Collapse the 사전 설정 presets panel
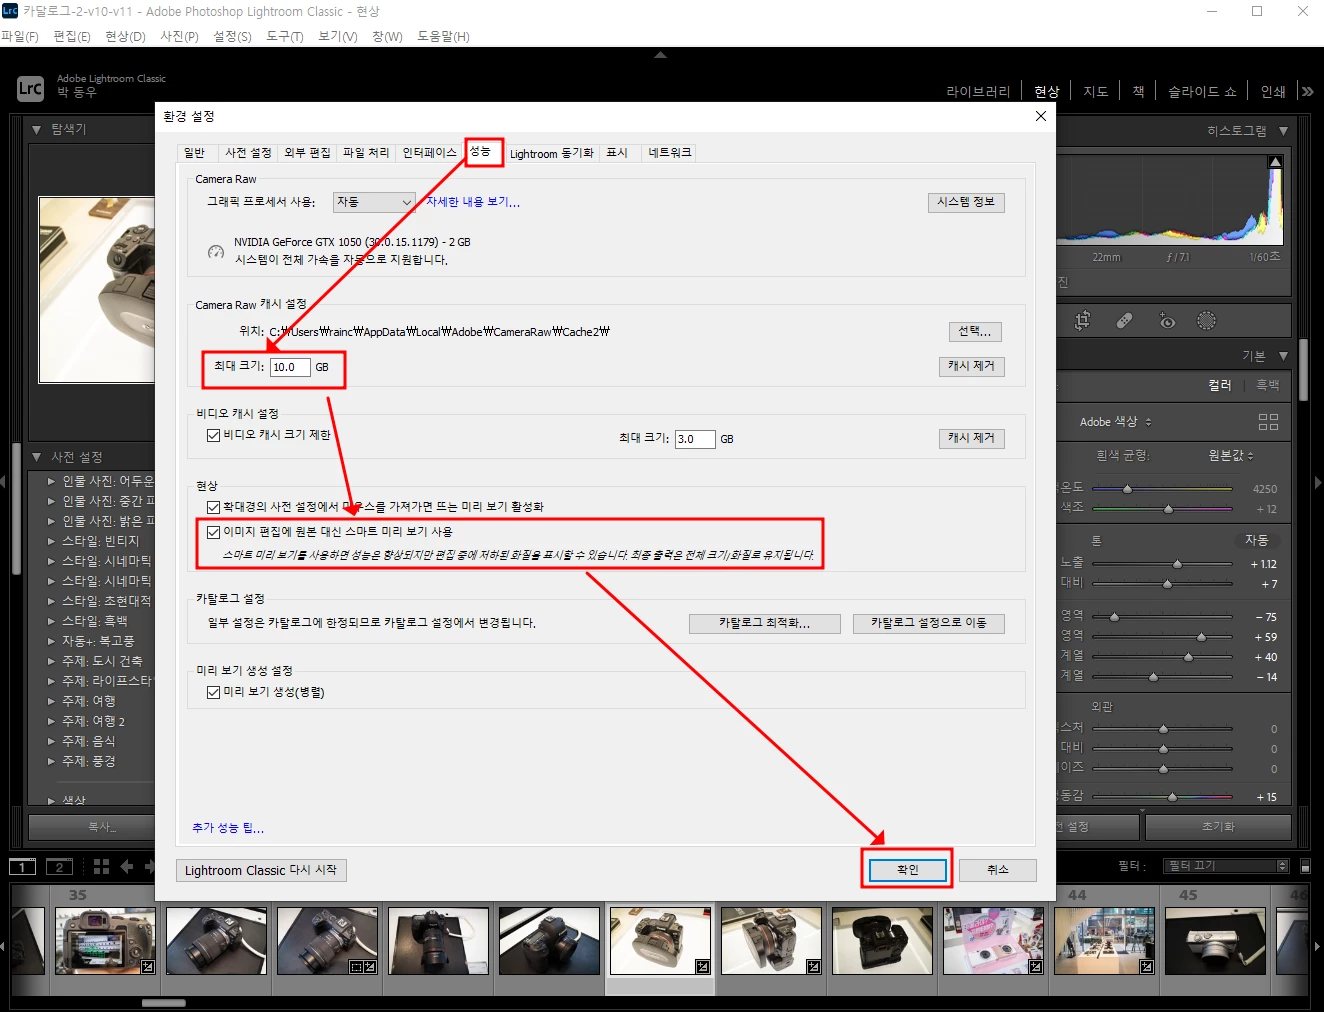The height and width of the screenshot is (1012, 1324). (x=37, y=457)
